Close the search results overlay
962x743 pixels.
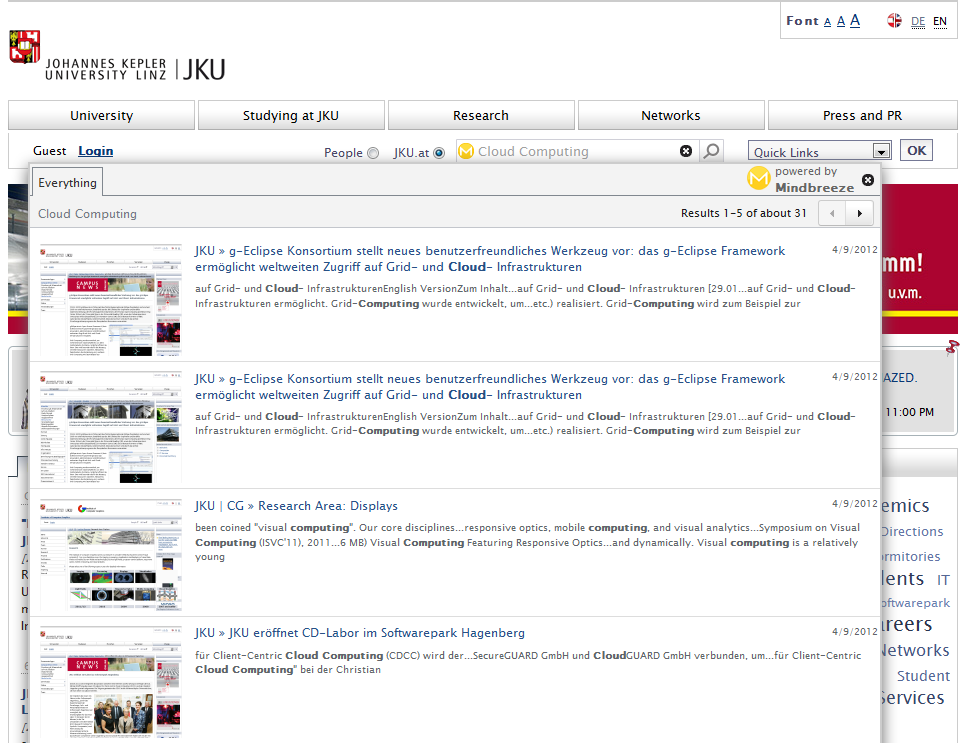click(x=868, y=180)
